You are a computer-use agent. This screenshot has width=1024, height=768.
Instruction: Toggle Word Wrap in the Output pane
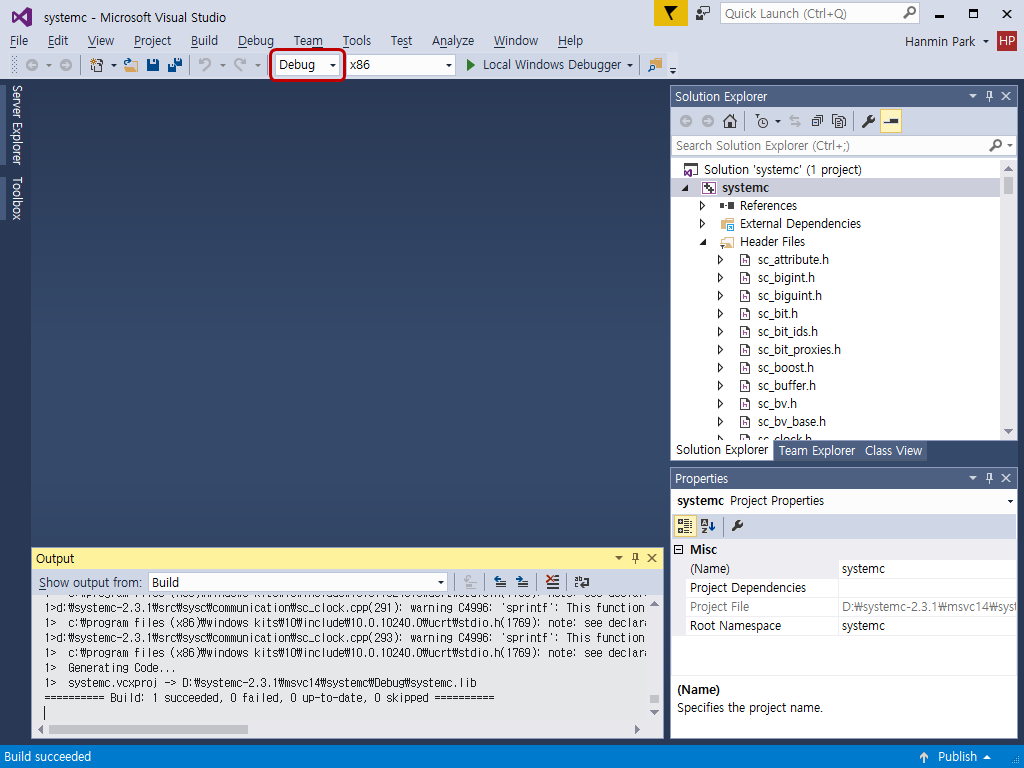581,582
